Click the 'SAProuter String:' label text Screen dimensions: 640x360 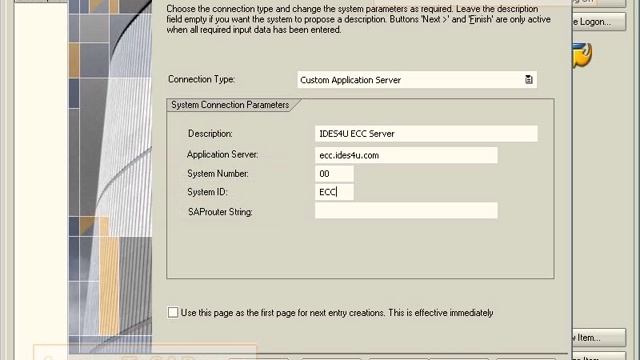220,212
